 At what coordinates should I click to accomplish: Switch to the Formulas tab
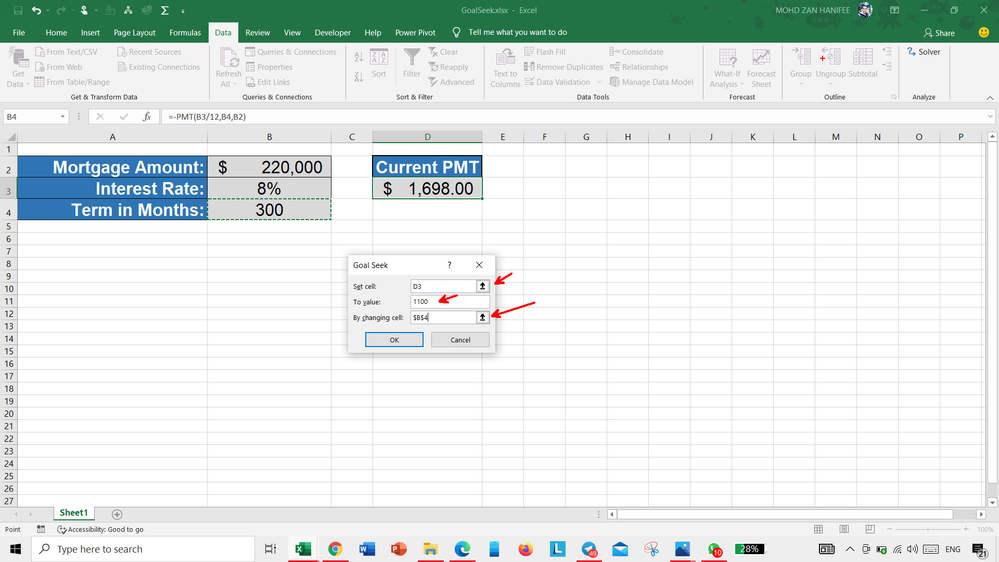pos(185,32)
